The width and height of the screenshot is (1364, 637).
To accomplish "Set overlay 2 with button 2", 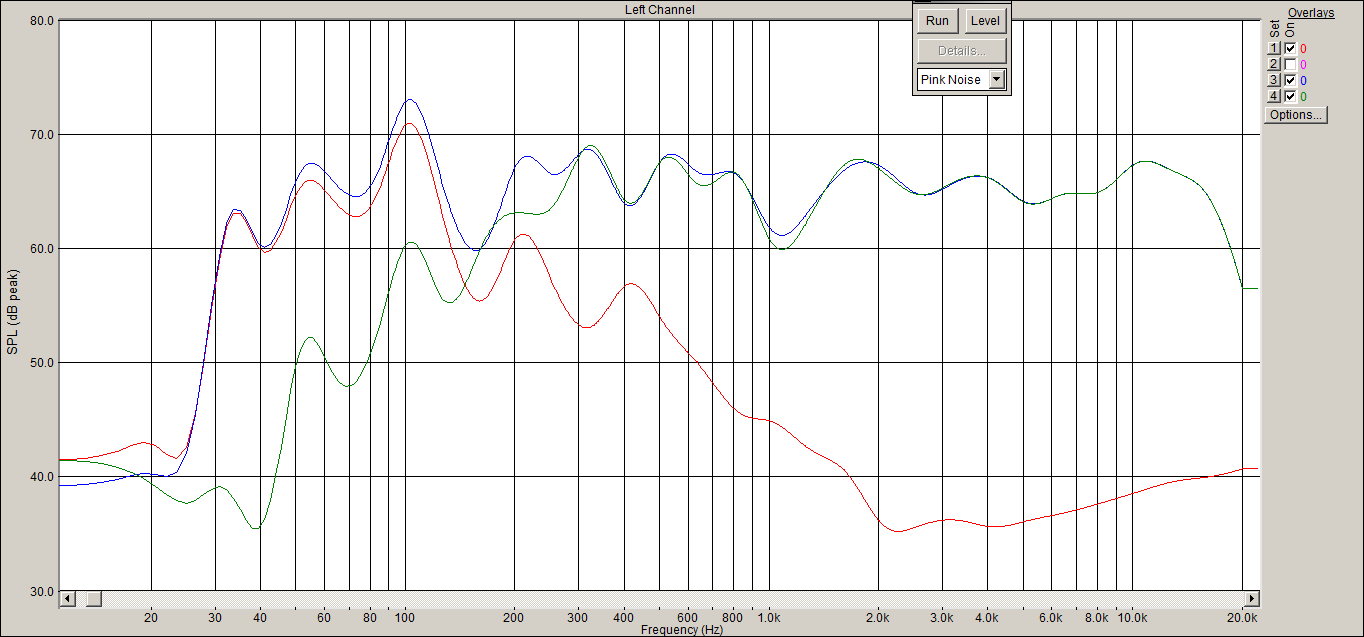I will click(1273, 64).
